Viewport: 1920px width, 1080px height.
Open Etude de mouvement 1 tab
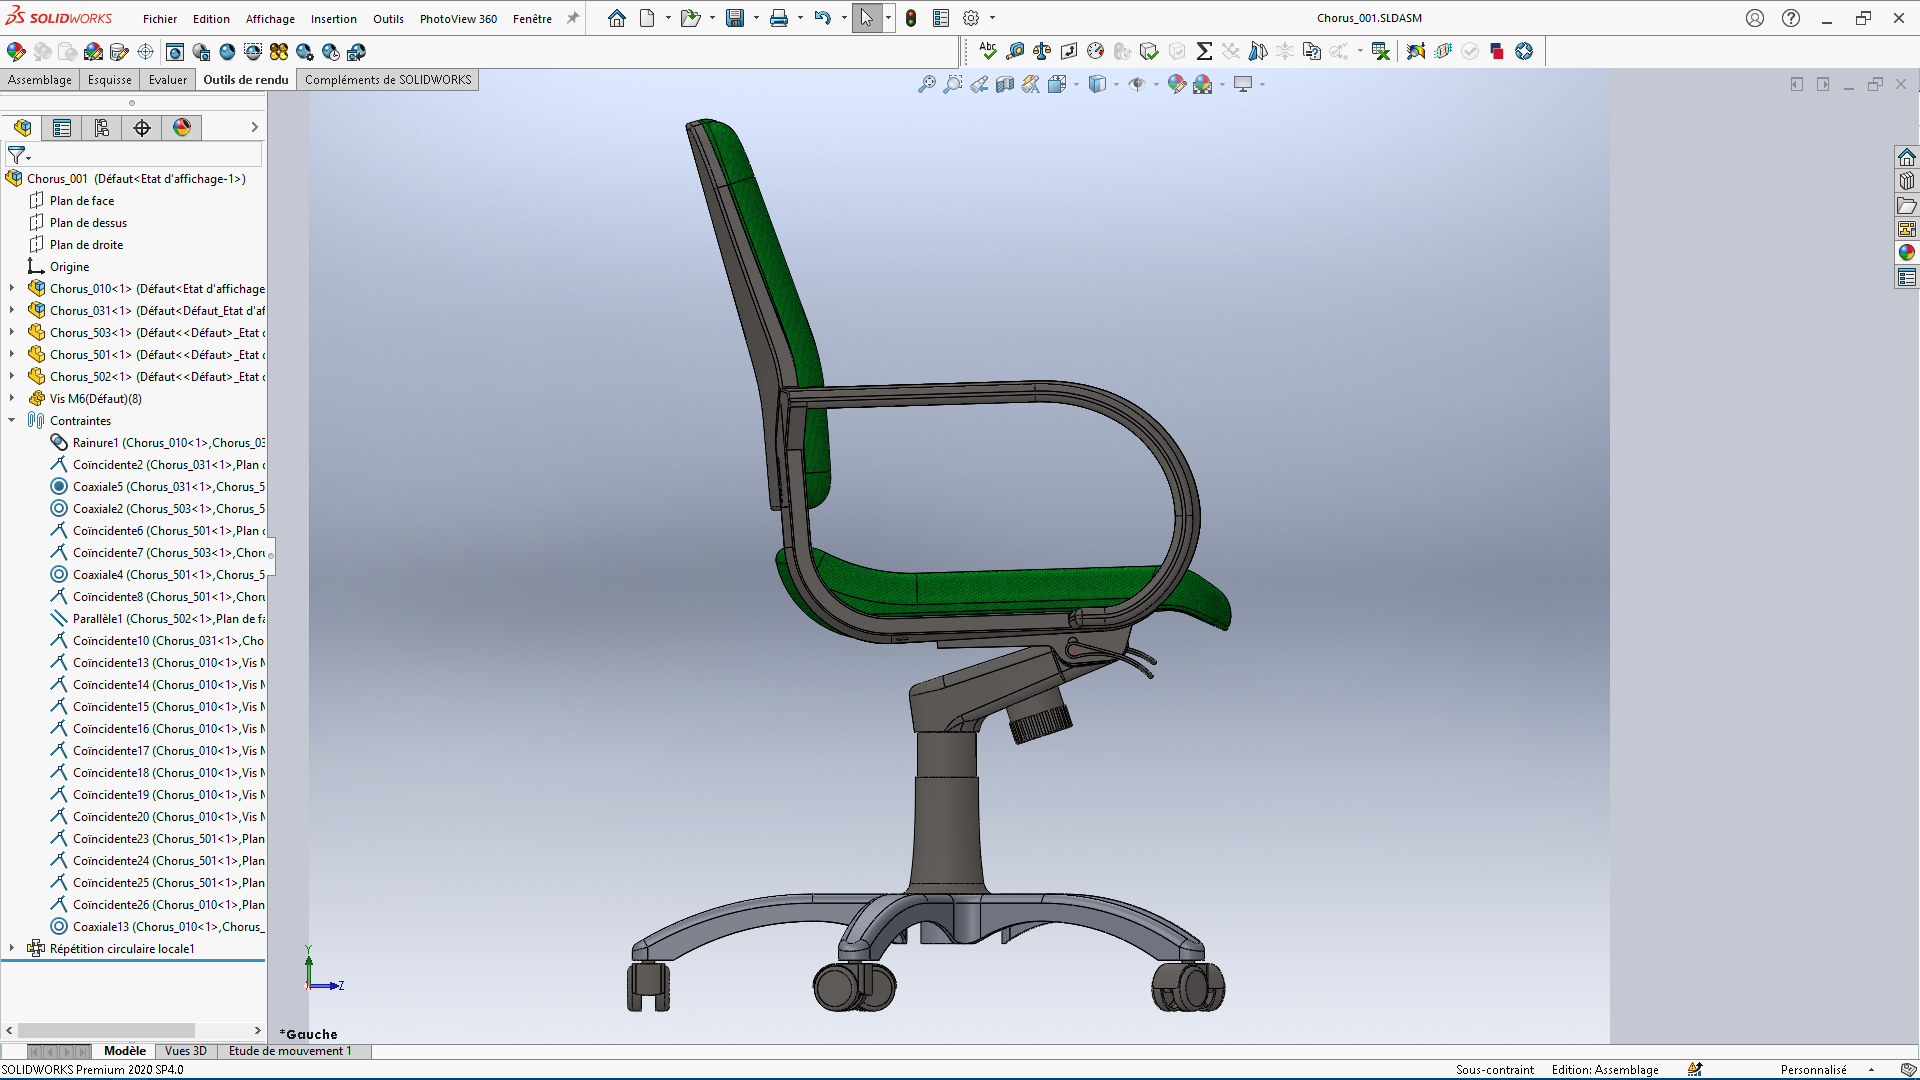(x=290, y=1051)
